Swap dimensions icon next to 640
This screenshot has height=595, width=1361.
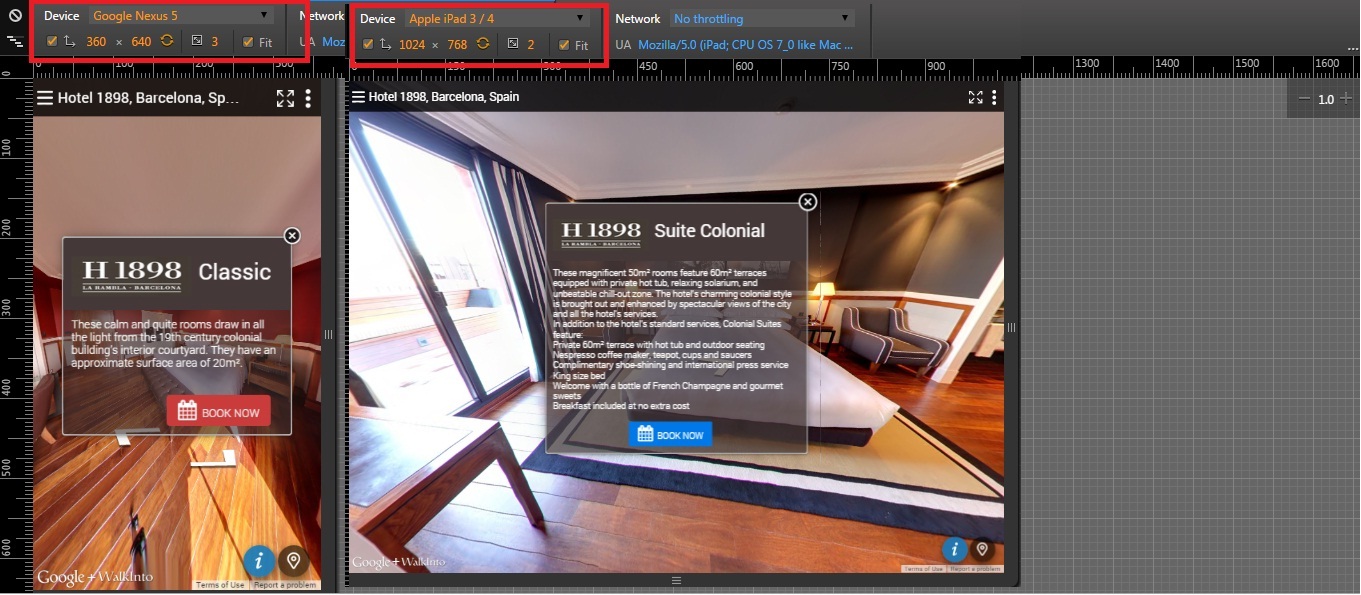tap(167, 42)
